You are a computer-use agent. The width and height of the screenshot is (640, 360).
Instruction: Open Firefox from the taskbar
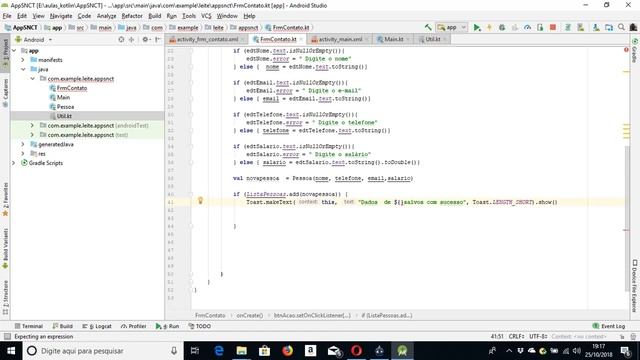point(287,351)
